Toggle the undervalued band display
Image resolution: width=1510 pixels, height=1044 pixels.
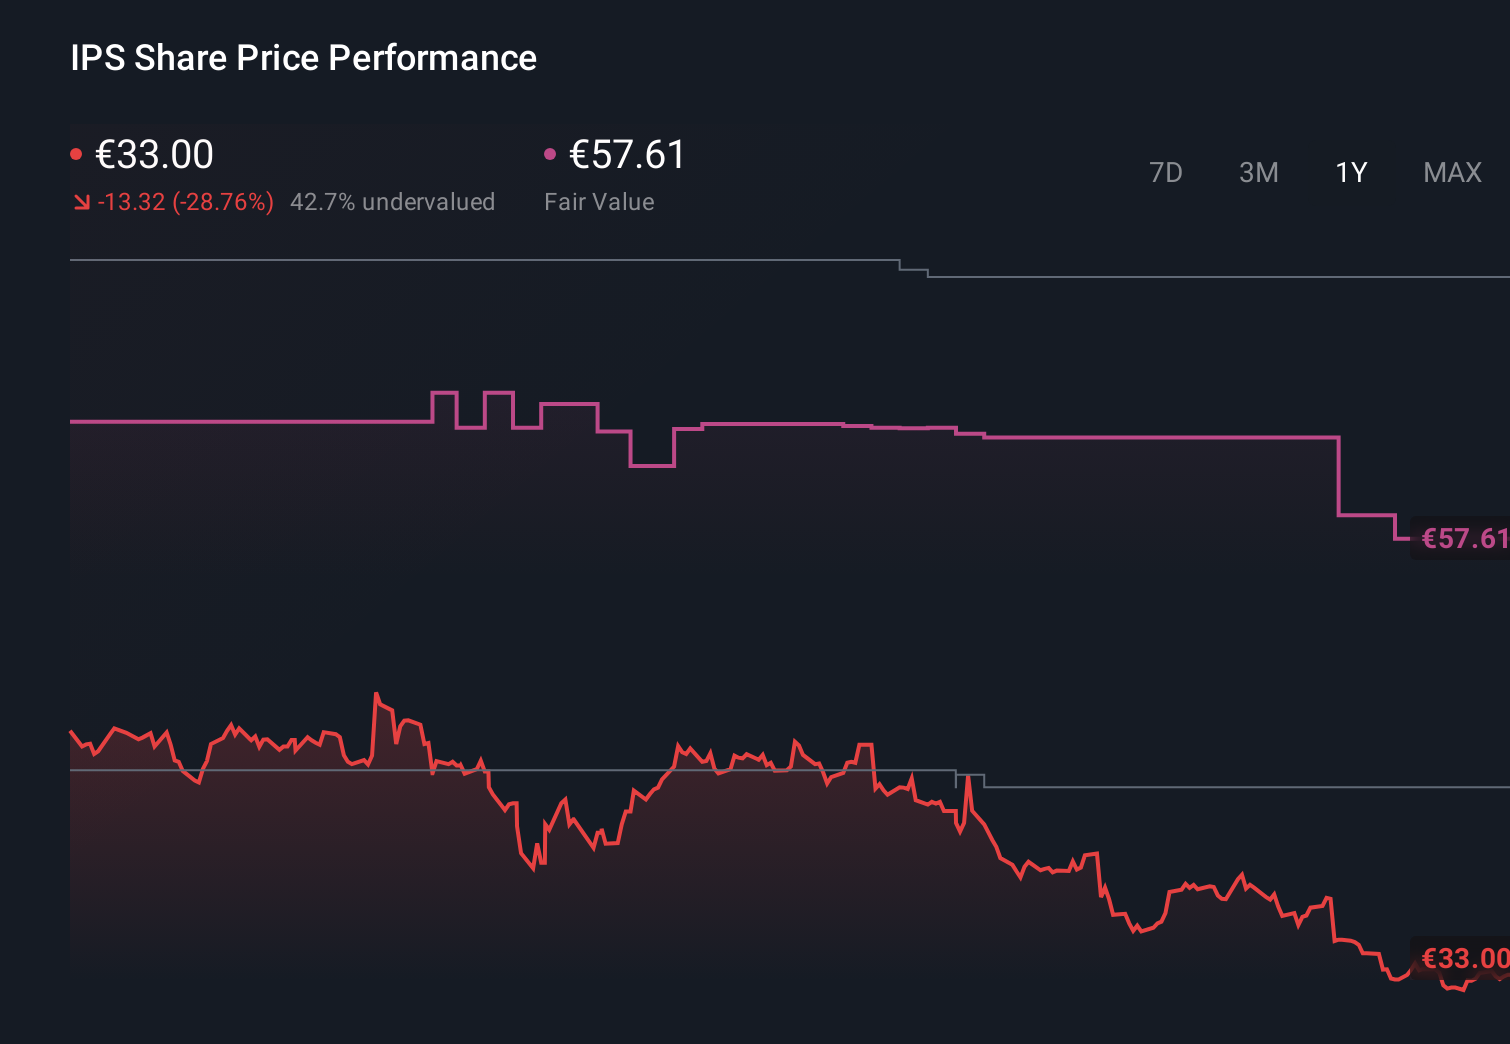pyautogui.click(x=392, y=201)
